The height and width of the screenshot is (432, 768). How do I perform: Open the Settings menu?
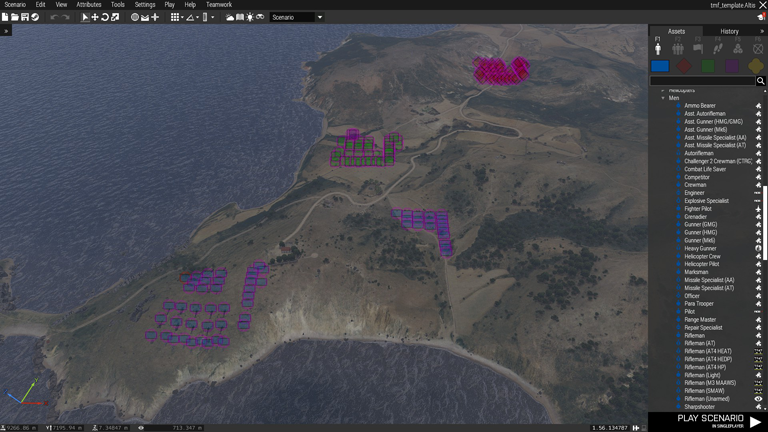tap(145, 4)
